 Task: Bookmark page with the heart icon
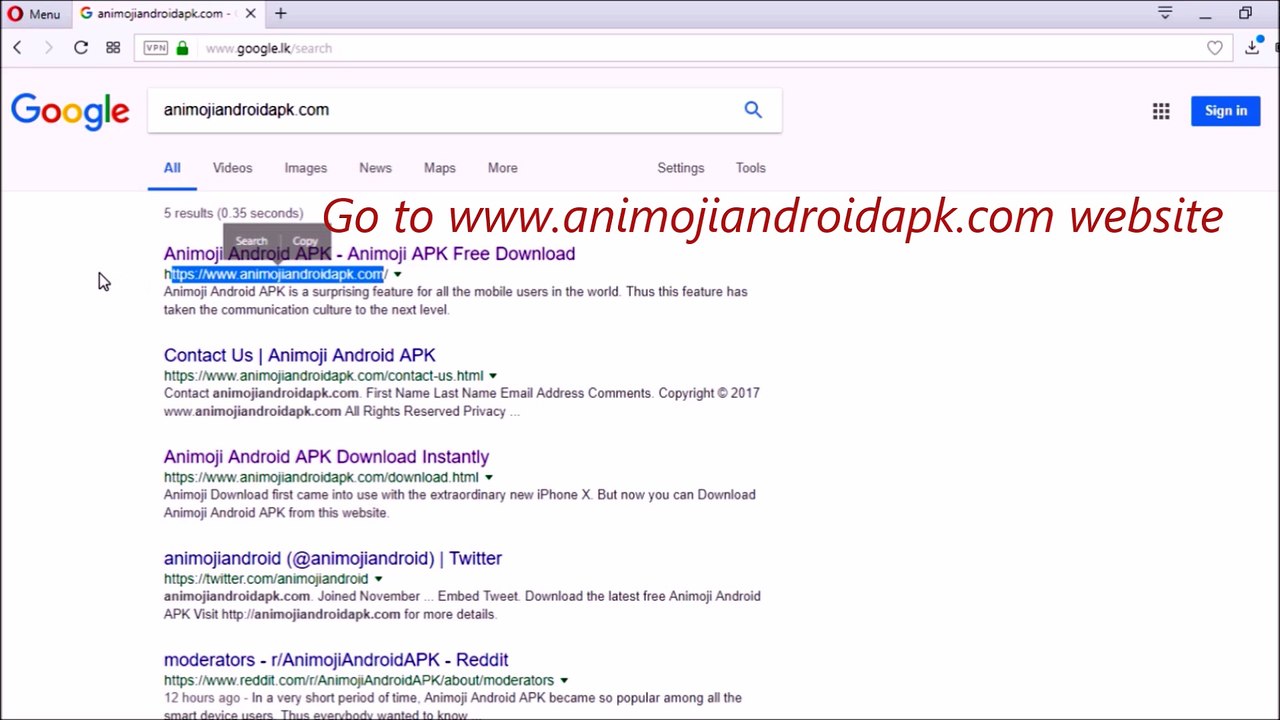(x=1214, y=48)
